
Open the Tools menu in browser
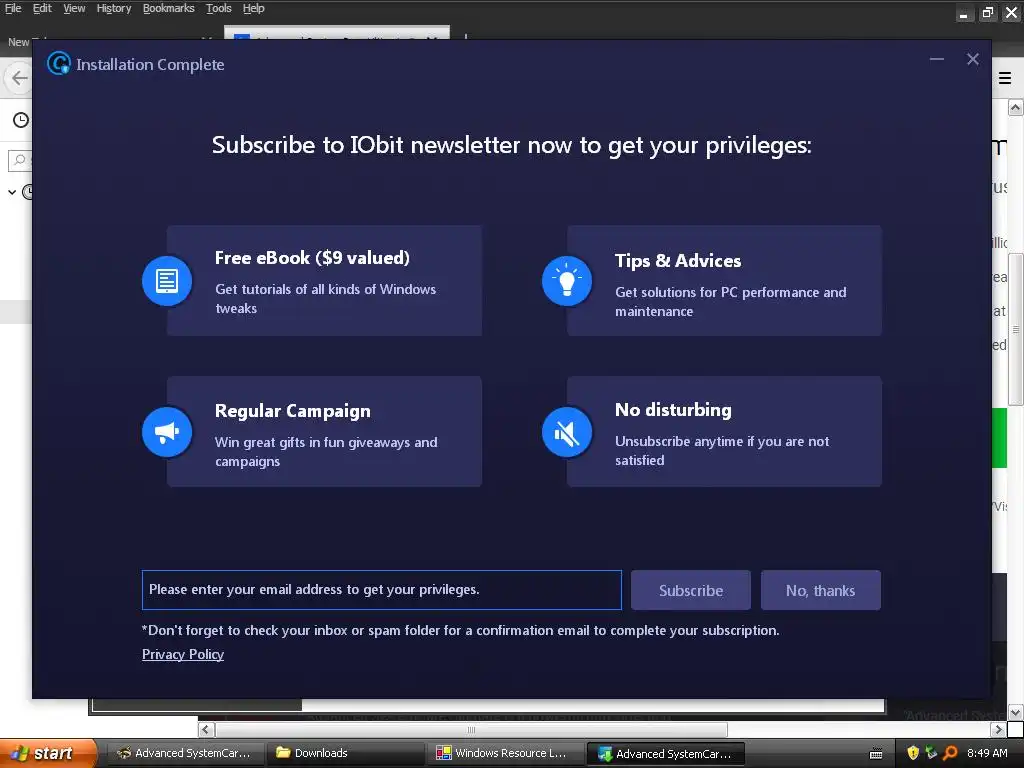pyautogui.click(x=219, y=8)
